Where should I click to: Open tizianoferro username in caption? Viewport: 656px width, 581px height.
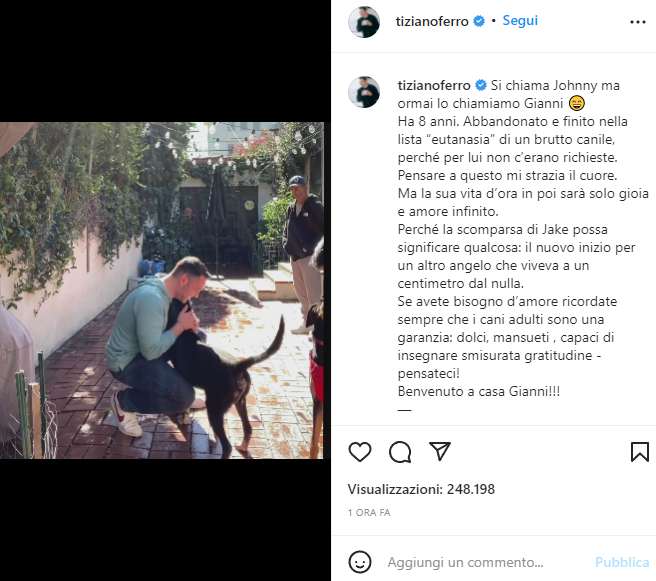pos(434,84)
